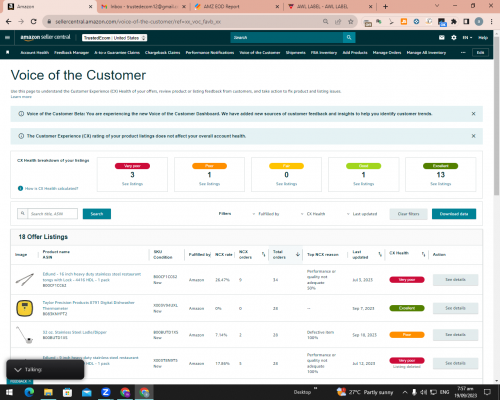The image size is (500, 400).
Task: Open File Explorer from taskbar
Action: click(48, 392)
